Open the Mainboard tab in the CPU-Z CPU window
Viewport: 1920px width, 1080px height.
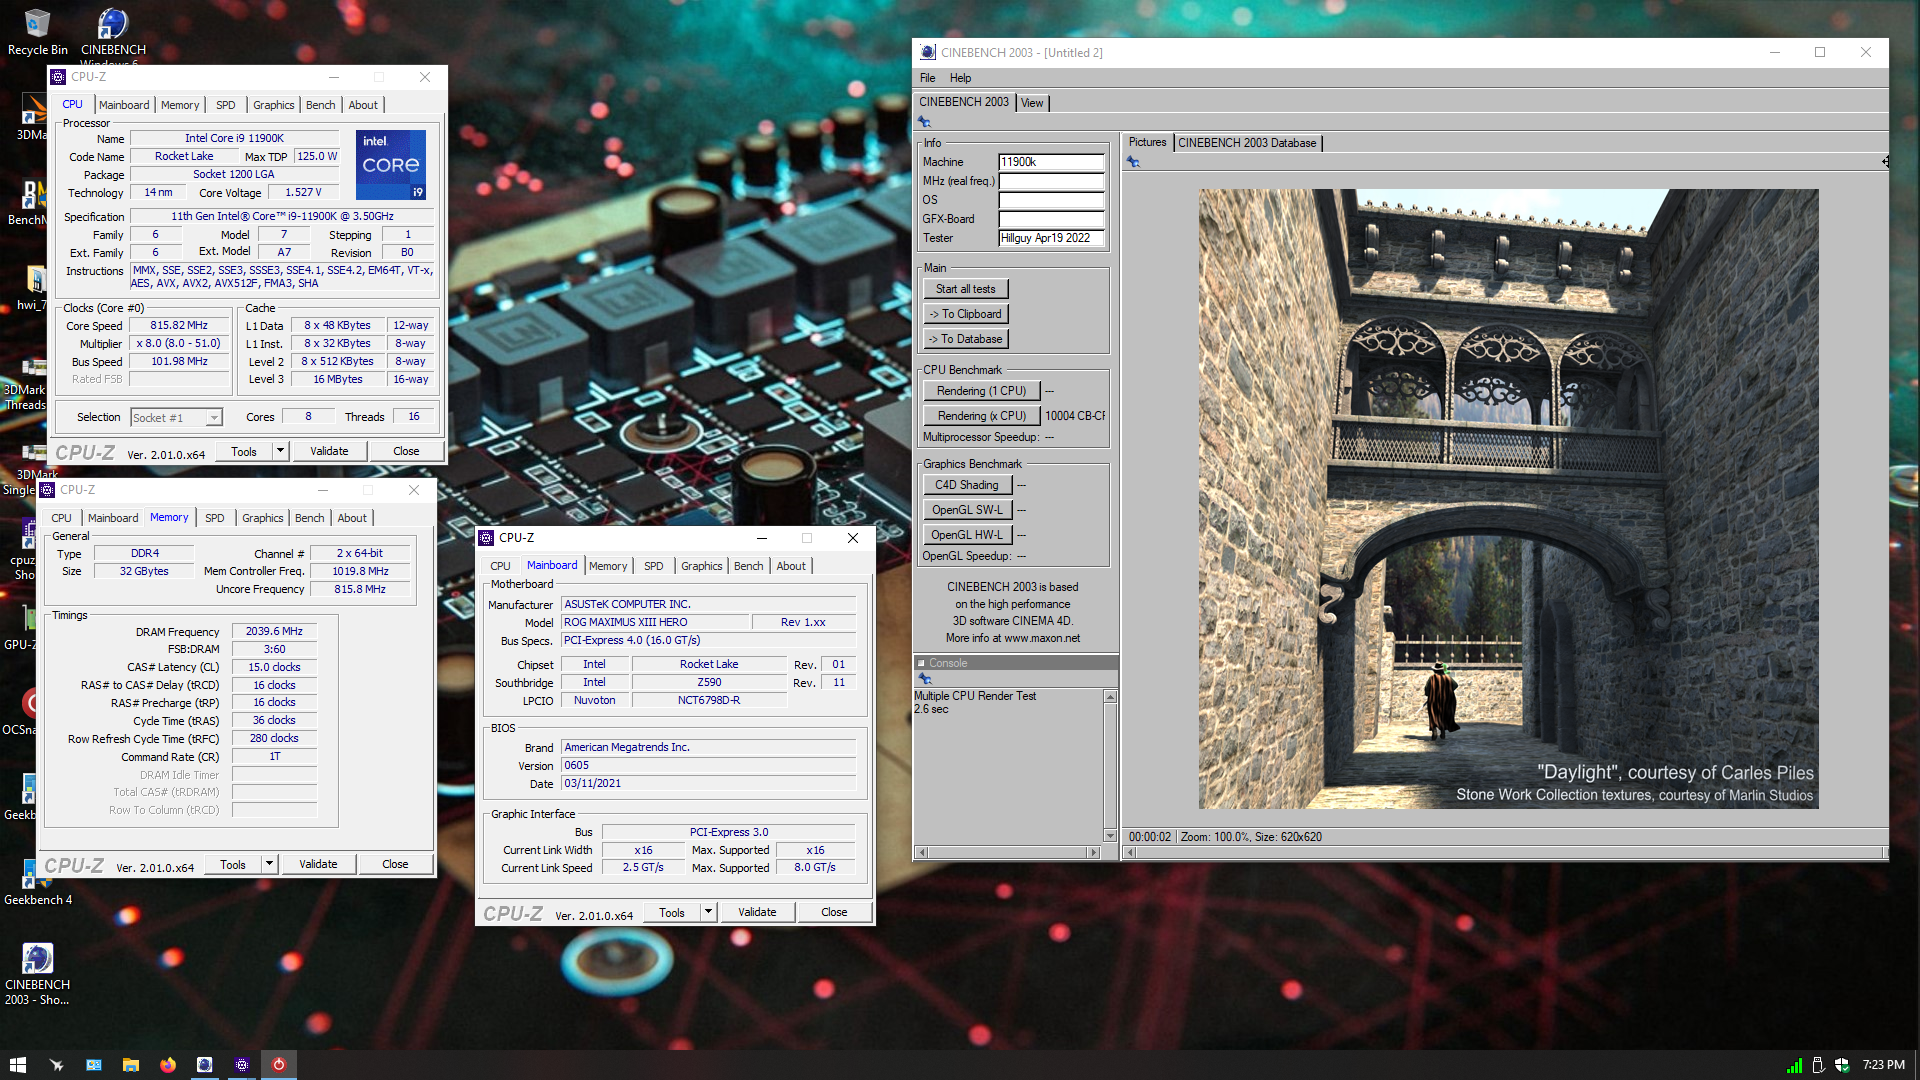tap(124, 105)
